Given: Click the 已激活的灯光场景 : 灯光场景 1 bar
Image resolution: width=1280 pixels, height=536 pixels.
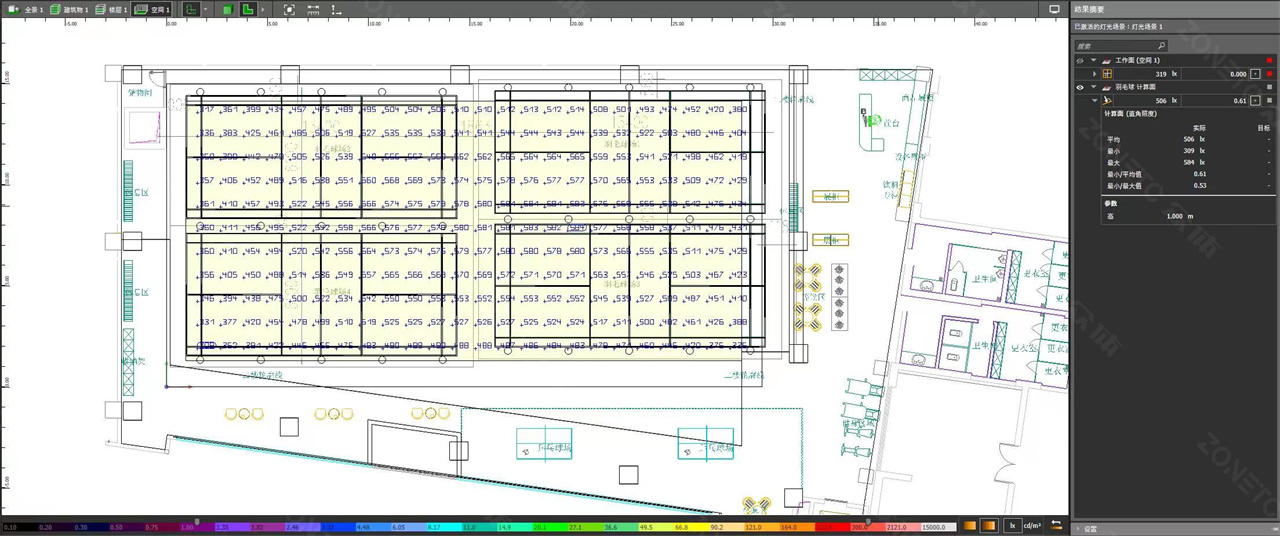Looking at the screenshot, I should [x=1174, y=27].
